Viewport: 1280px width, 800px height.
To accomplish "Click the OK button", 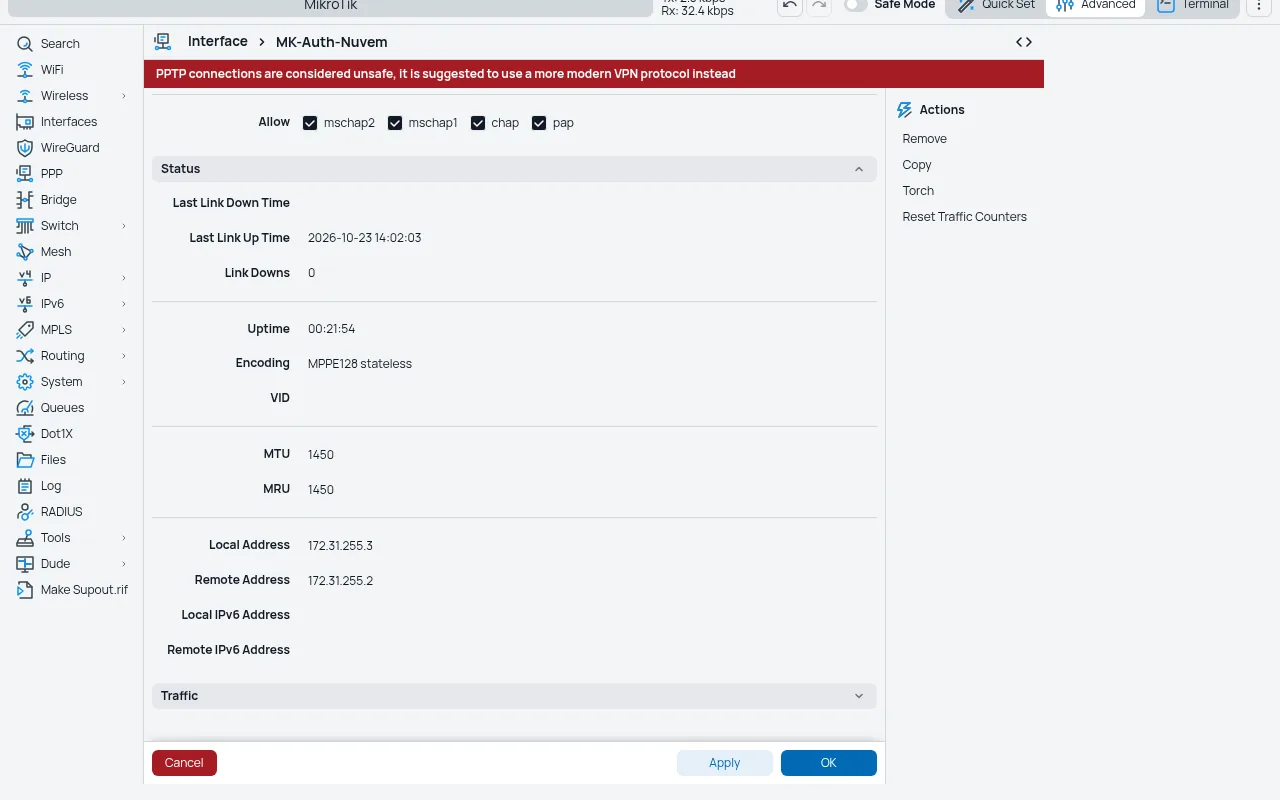I will (829, 763).
